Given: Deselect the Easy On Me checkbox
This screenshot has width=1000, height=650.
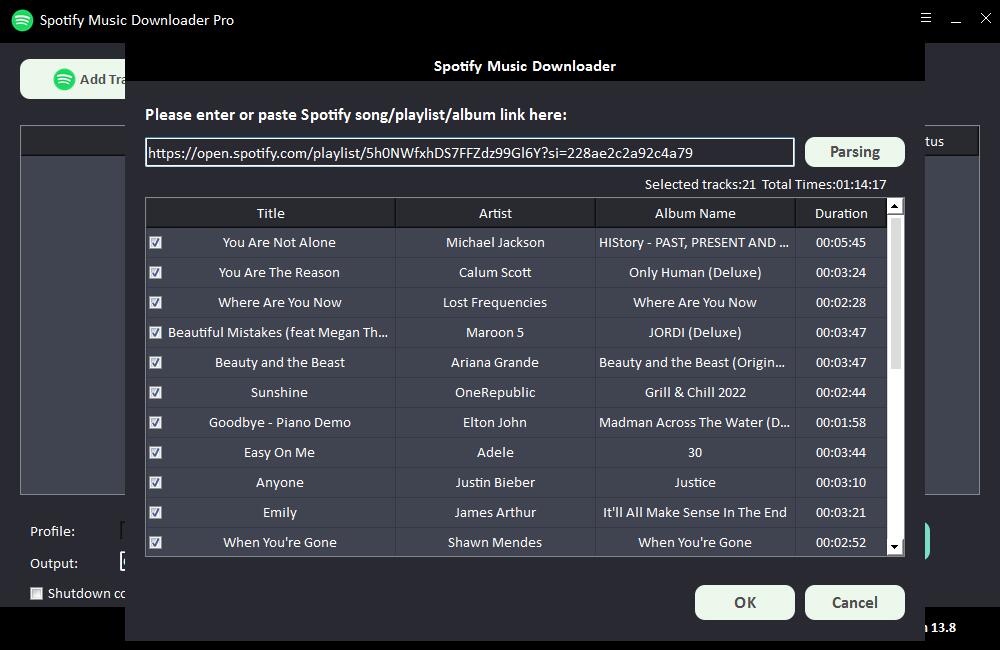Looking at the screenshot, I should pos(156,452).
